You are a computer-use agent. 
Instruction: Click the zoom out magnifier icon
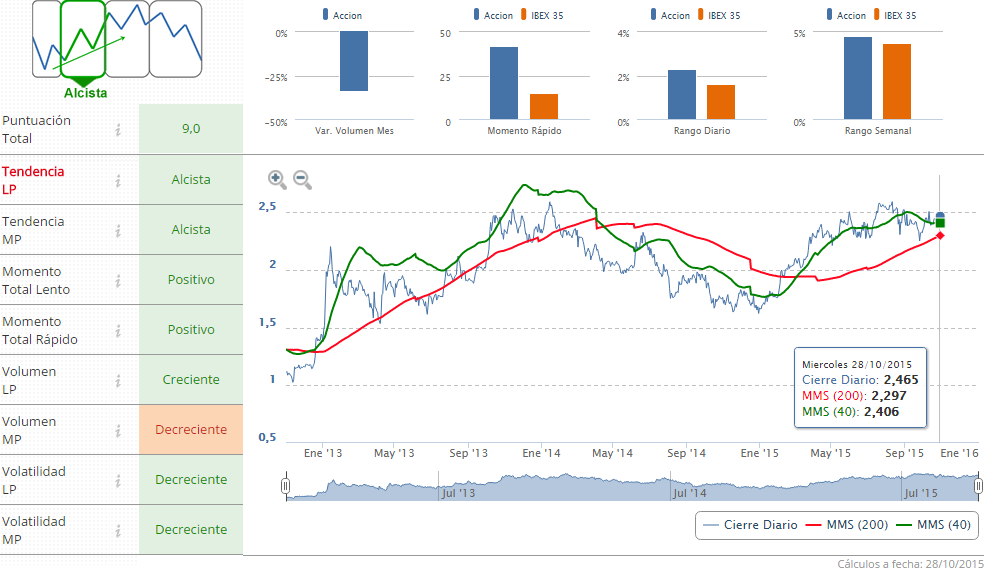point(302,180)
